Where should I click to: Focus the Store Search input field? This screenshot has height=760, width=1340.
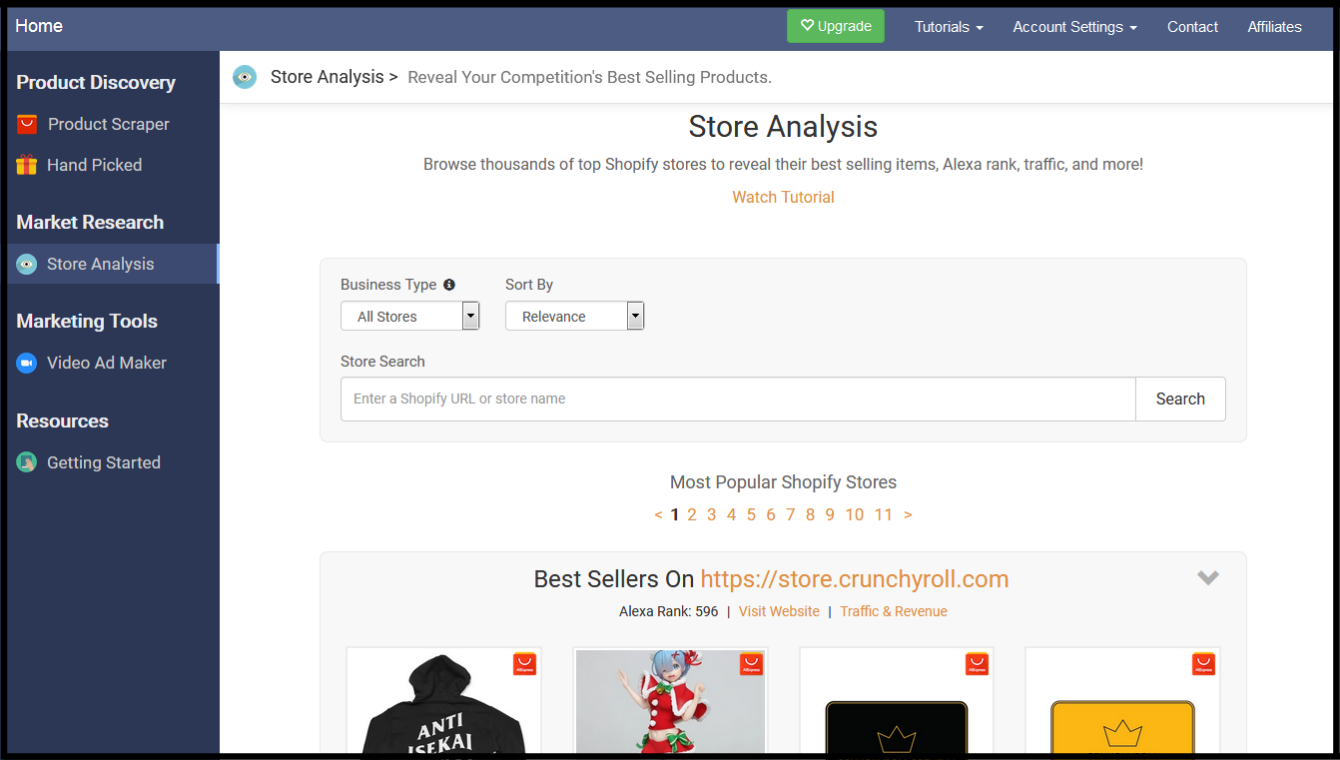(738, 399)
